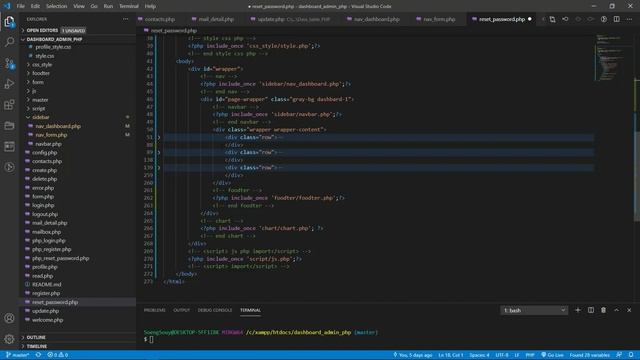Maximize the terminal panel with chevron up
This screenshot has width=640, height=360.
click(x=616, y=310)
